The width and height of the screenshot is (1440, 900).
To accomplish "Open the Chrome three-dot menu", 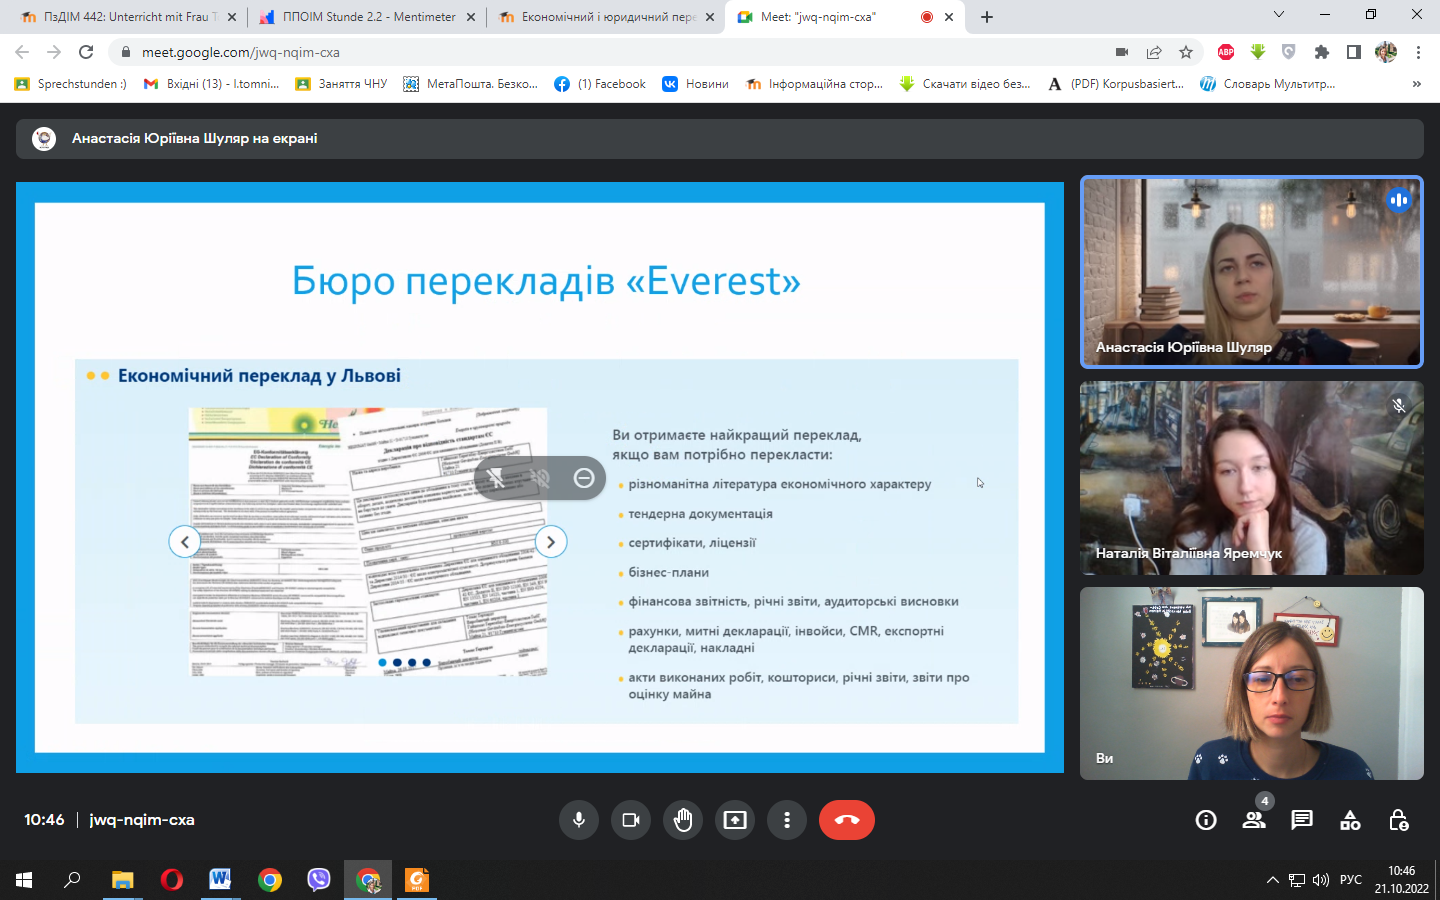I will click(1418, 52).
